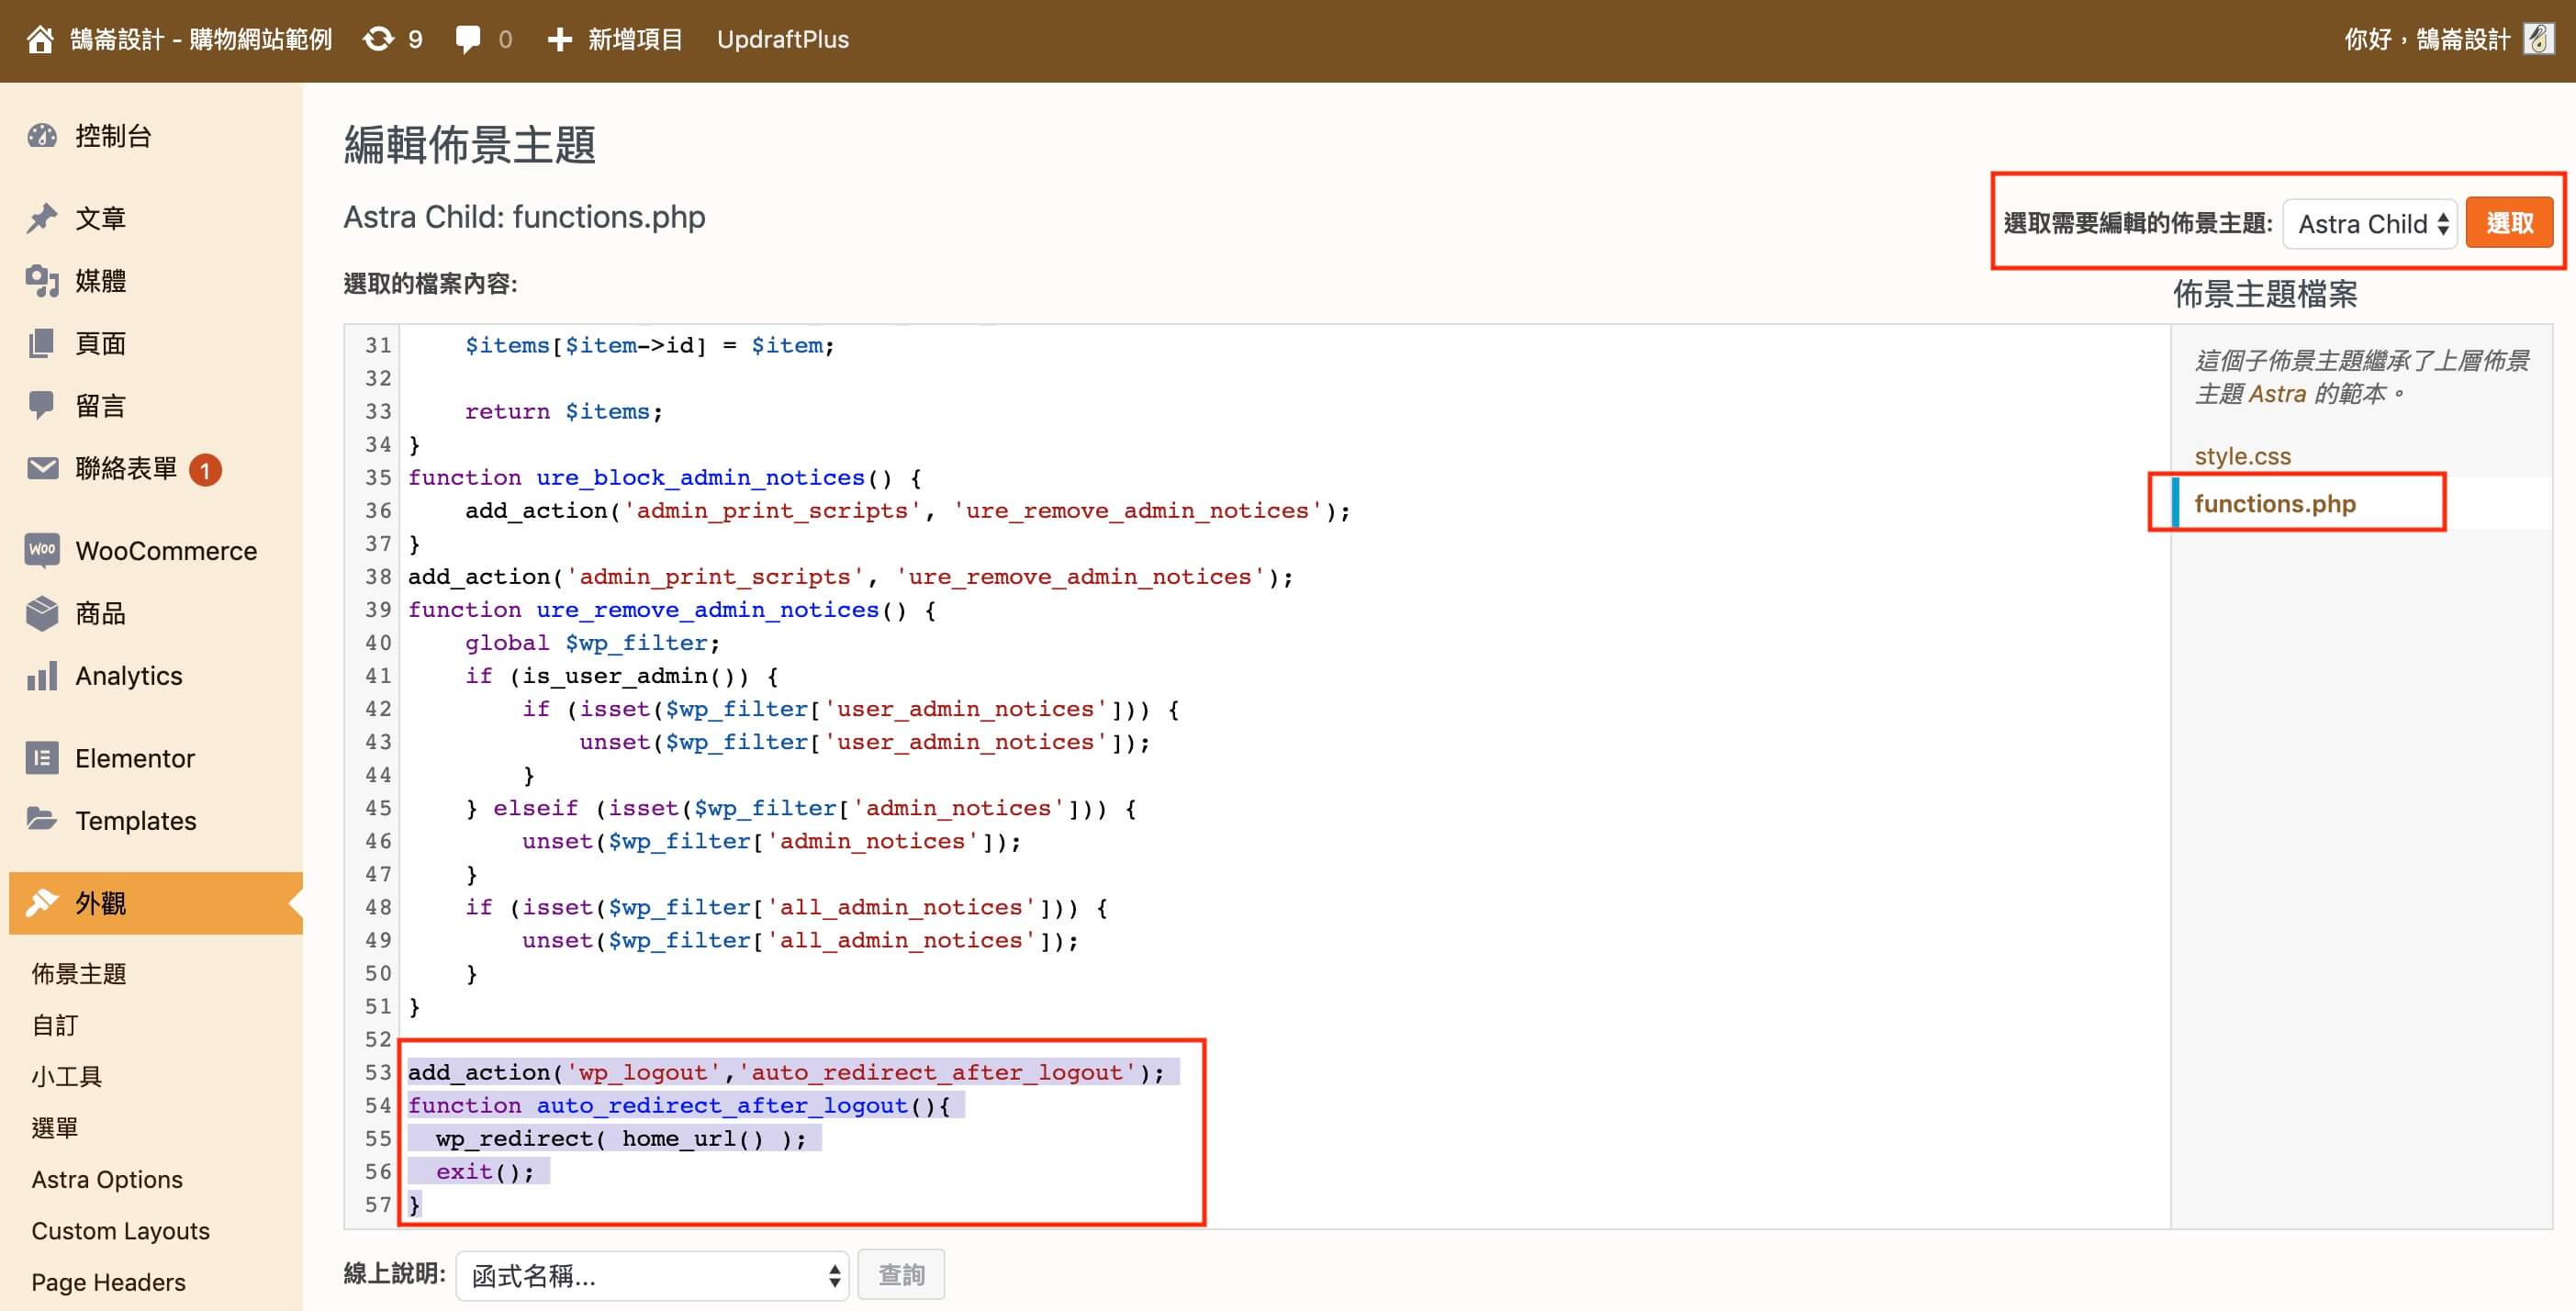Screen dimensions: 2576x1311
Task: Open the UpdraftPlus admin bar menu
Action: click(782, 40)
